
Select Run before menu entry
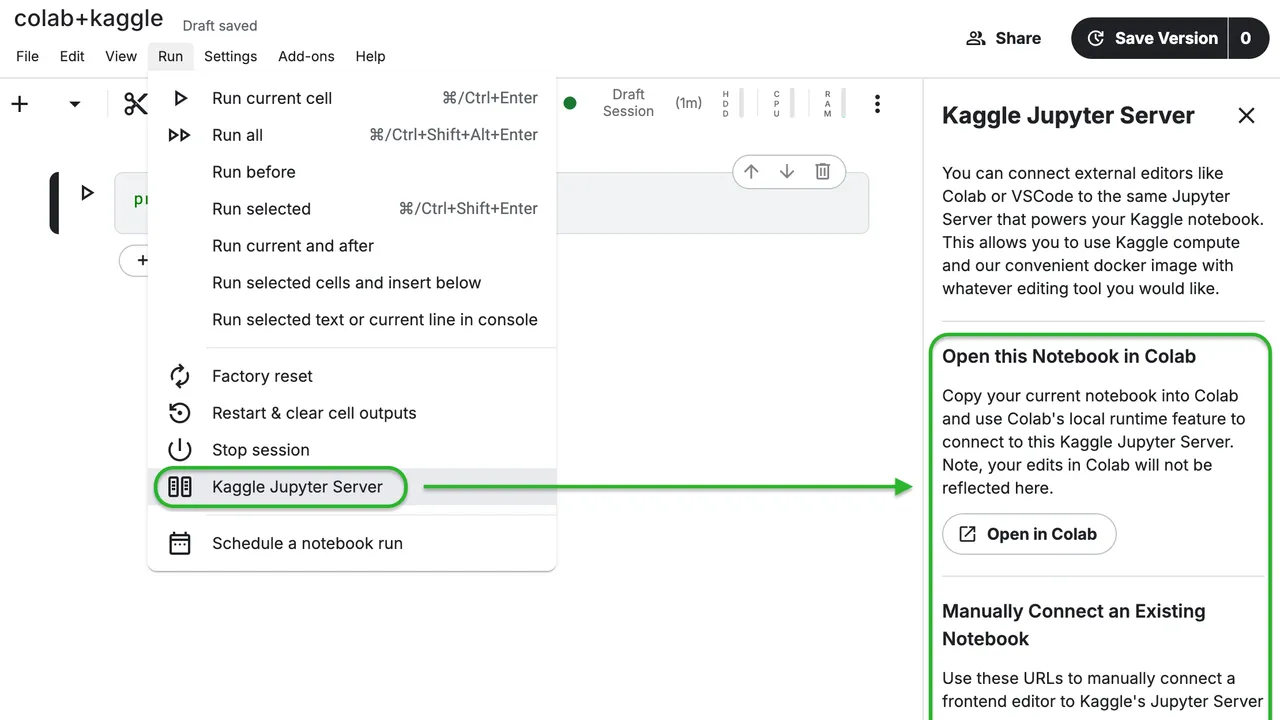(x=352, y=172)
